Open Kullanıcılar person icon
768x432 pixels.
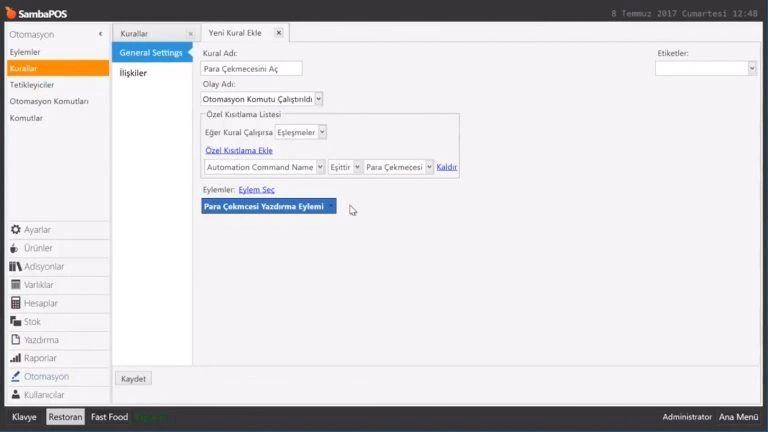pyautogui.click(x=16, y=394)
